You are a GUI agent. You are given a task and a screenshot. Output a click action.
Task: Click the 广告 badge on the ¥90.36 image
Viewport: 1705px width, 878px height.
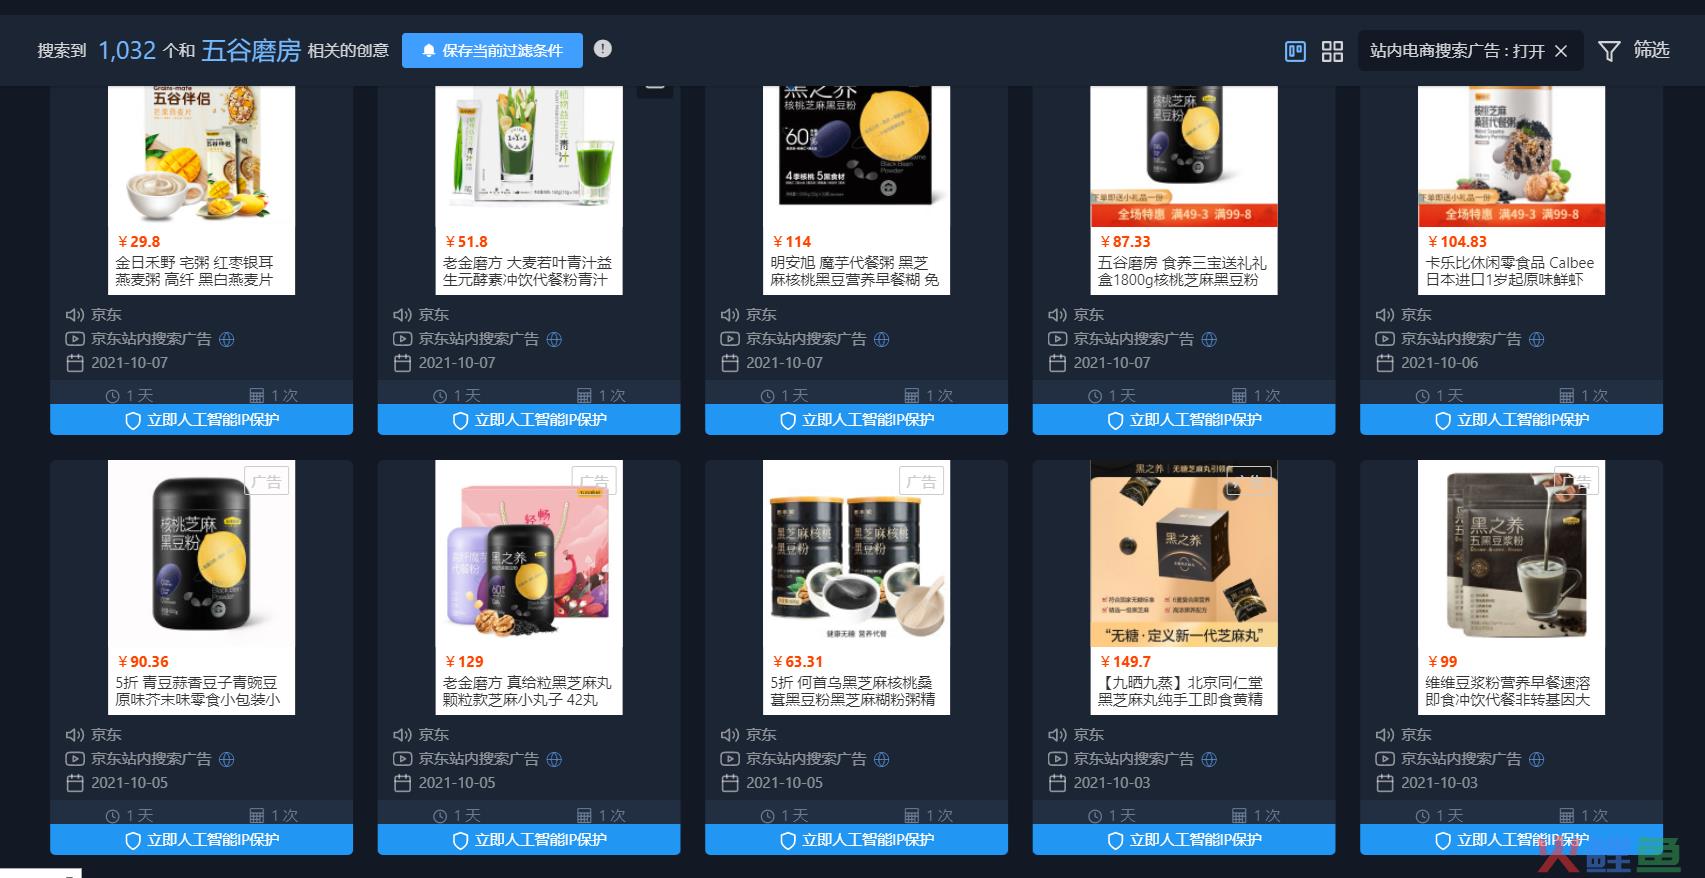pyautogui.click(x=267, y=481)
